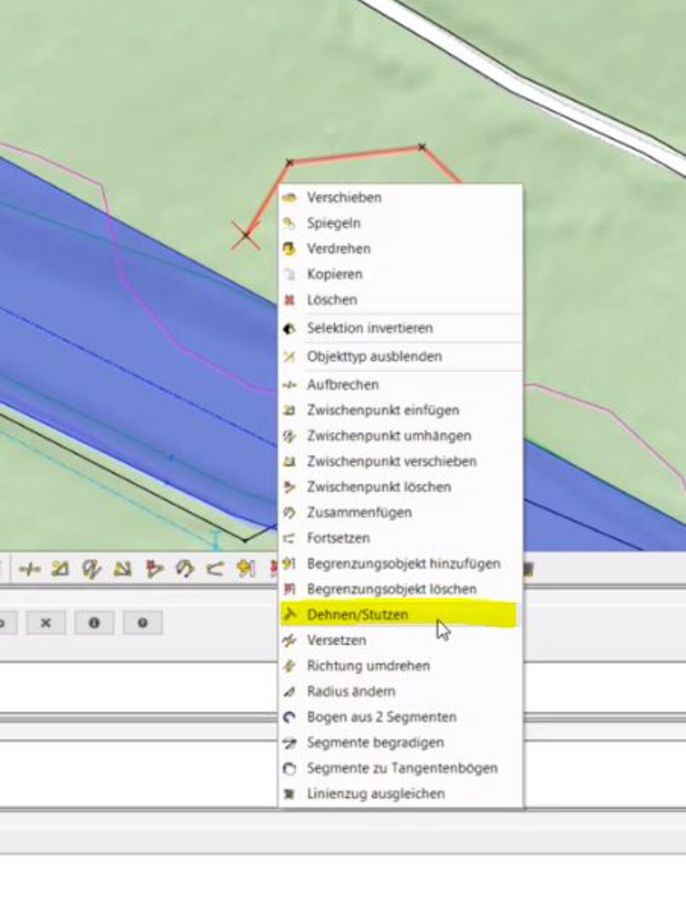Select Zwischenpunkt löschen menu entry
The width and height of the screenshot is (686, 900).
tap(401, 487)
